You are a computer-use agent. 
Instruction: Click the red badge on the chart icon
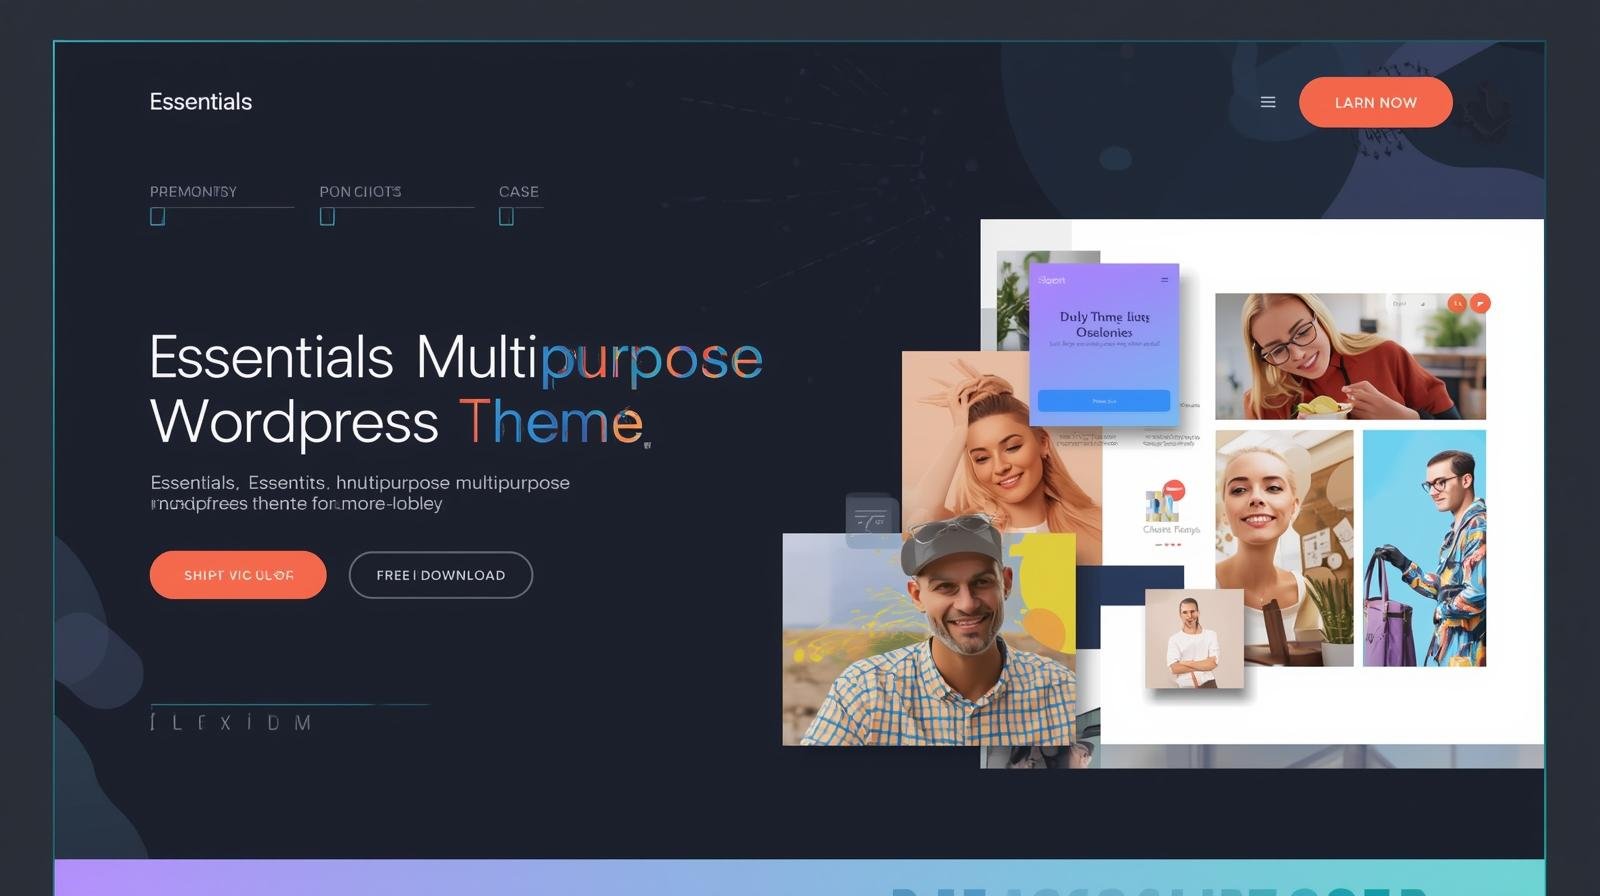pyautogui.click(x=1174, y=490)
